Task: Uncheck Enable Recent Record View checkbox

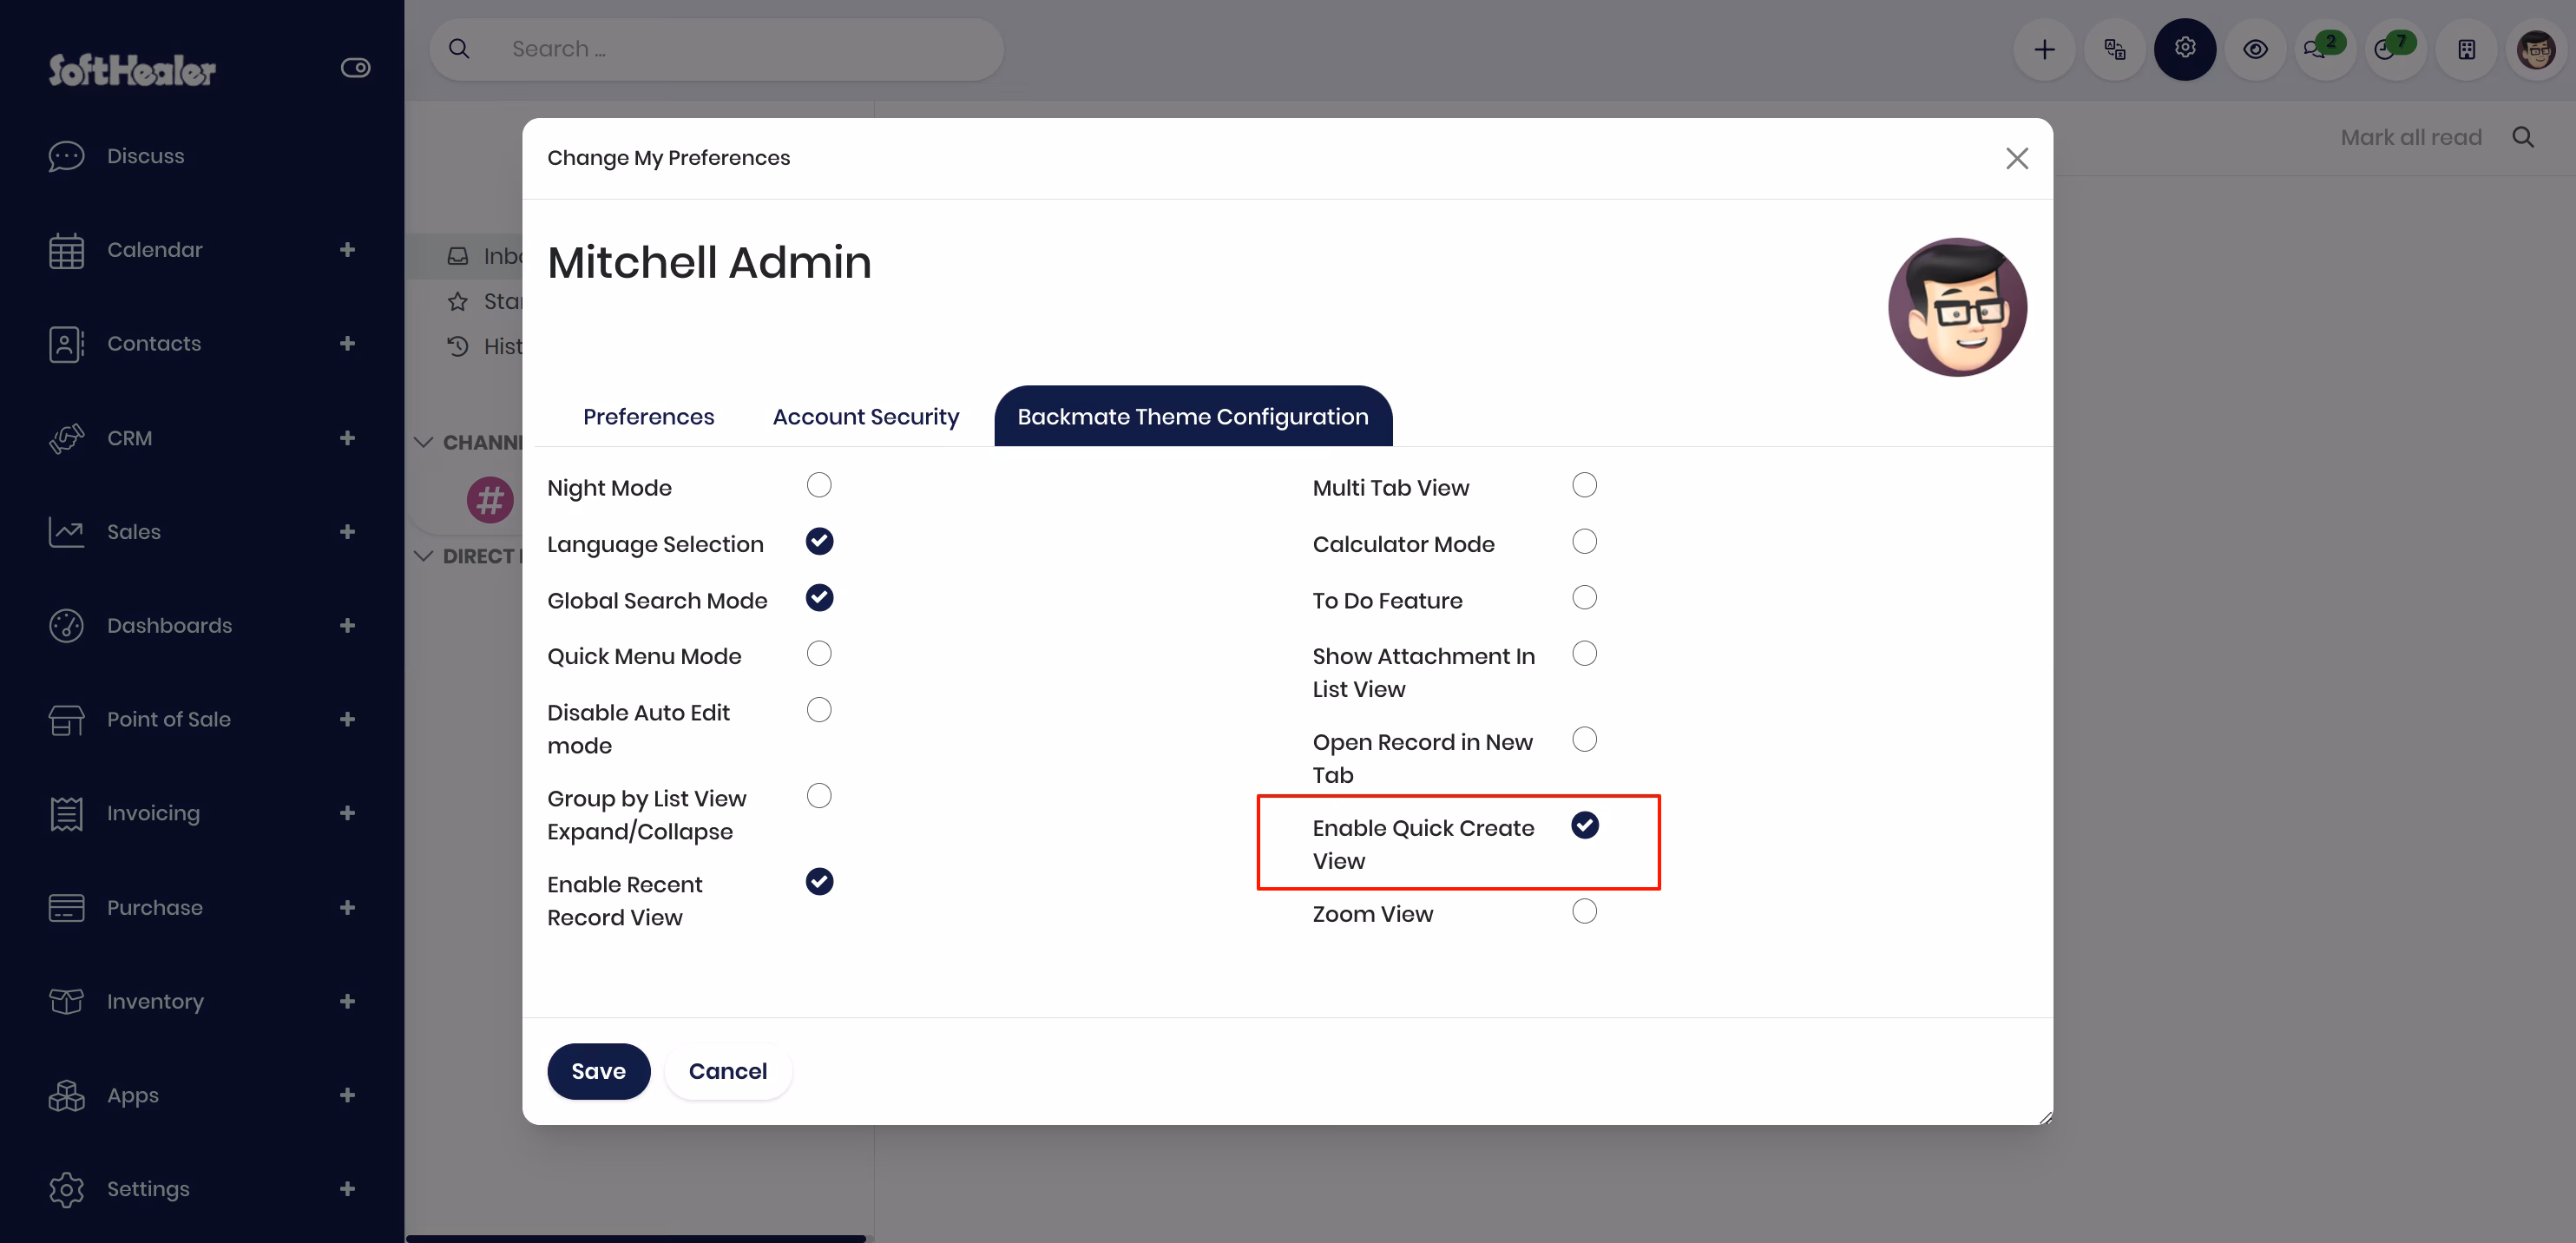Action: tap(819, 882)
